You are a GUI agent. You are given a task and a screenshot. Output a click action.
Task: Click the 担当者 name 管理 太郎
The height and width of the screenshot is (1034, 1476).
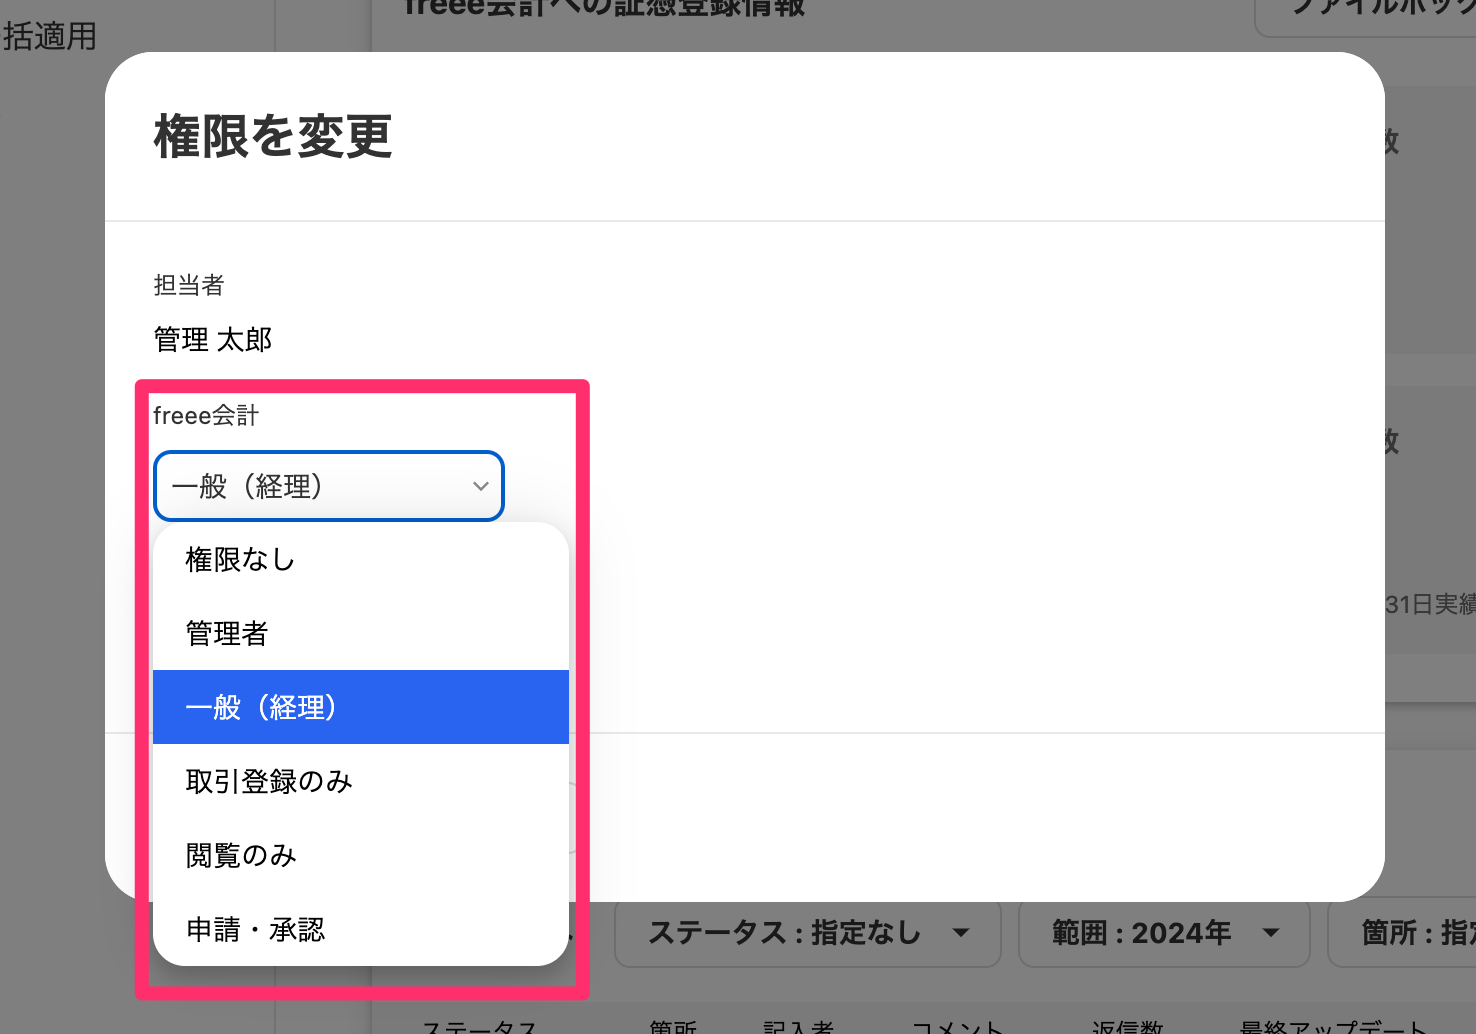[213, 340]
